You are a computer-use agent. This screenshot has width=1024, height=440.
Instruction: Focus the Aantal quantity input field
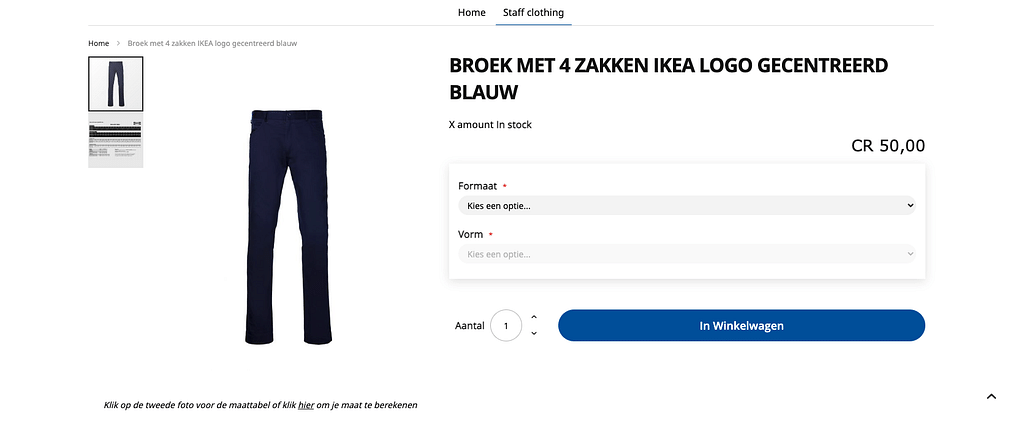[x=506, y=326]
